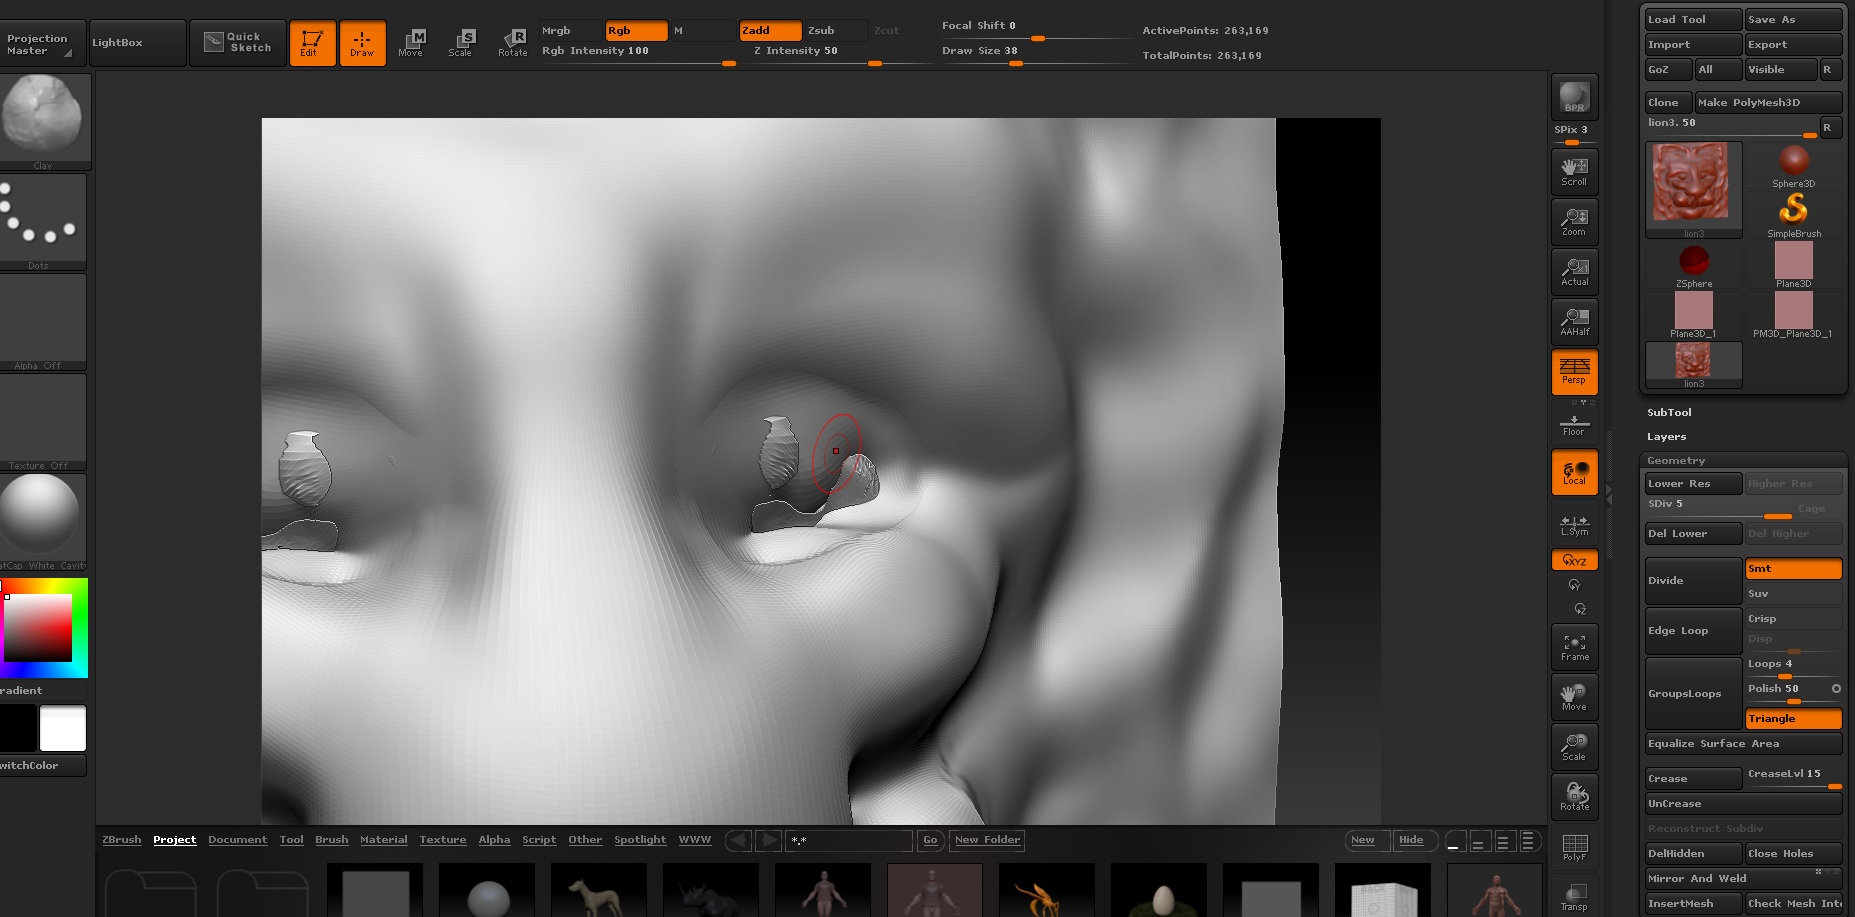Expand the Layers palette section
Viewport: 1855px width, 917px height.
tap(1666, 437)
